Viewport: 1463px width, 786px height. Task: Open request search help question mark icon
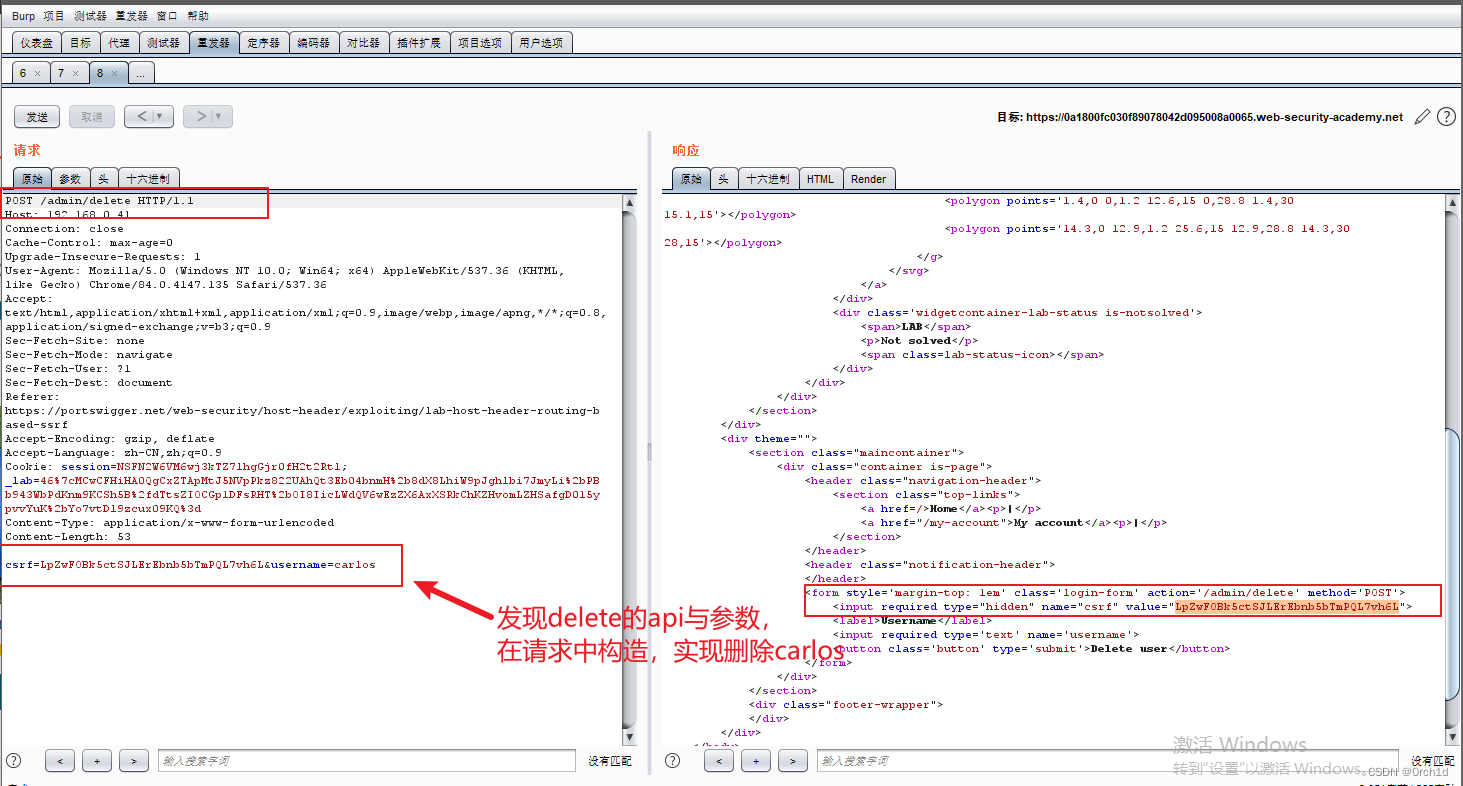pyautogui.click(x=13, y=761)
